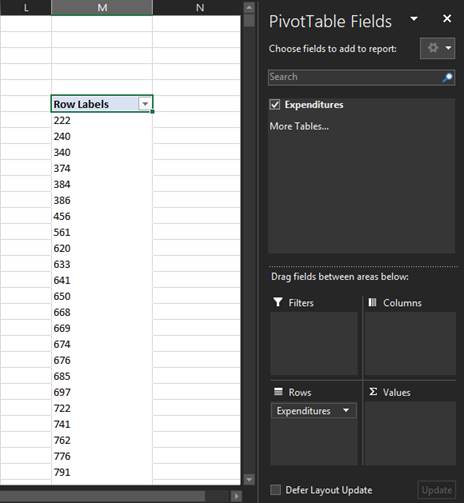Open the gear Tools layout menu

[x=437, y=48]
